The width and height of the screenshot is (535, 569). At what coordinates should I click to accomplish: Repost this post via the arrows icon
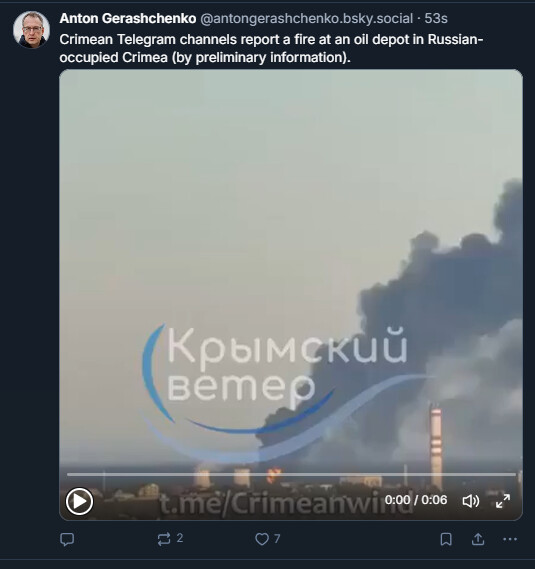point(164,539)
